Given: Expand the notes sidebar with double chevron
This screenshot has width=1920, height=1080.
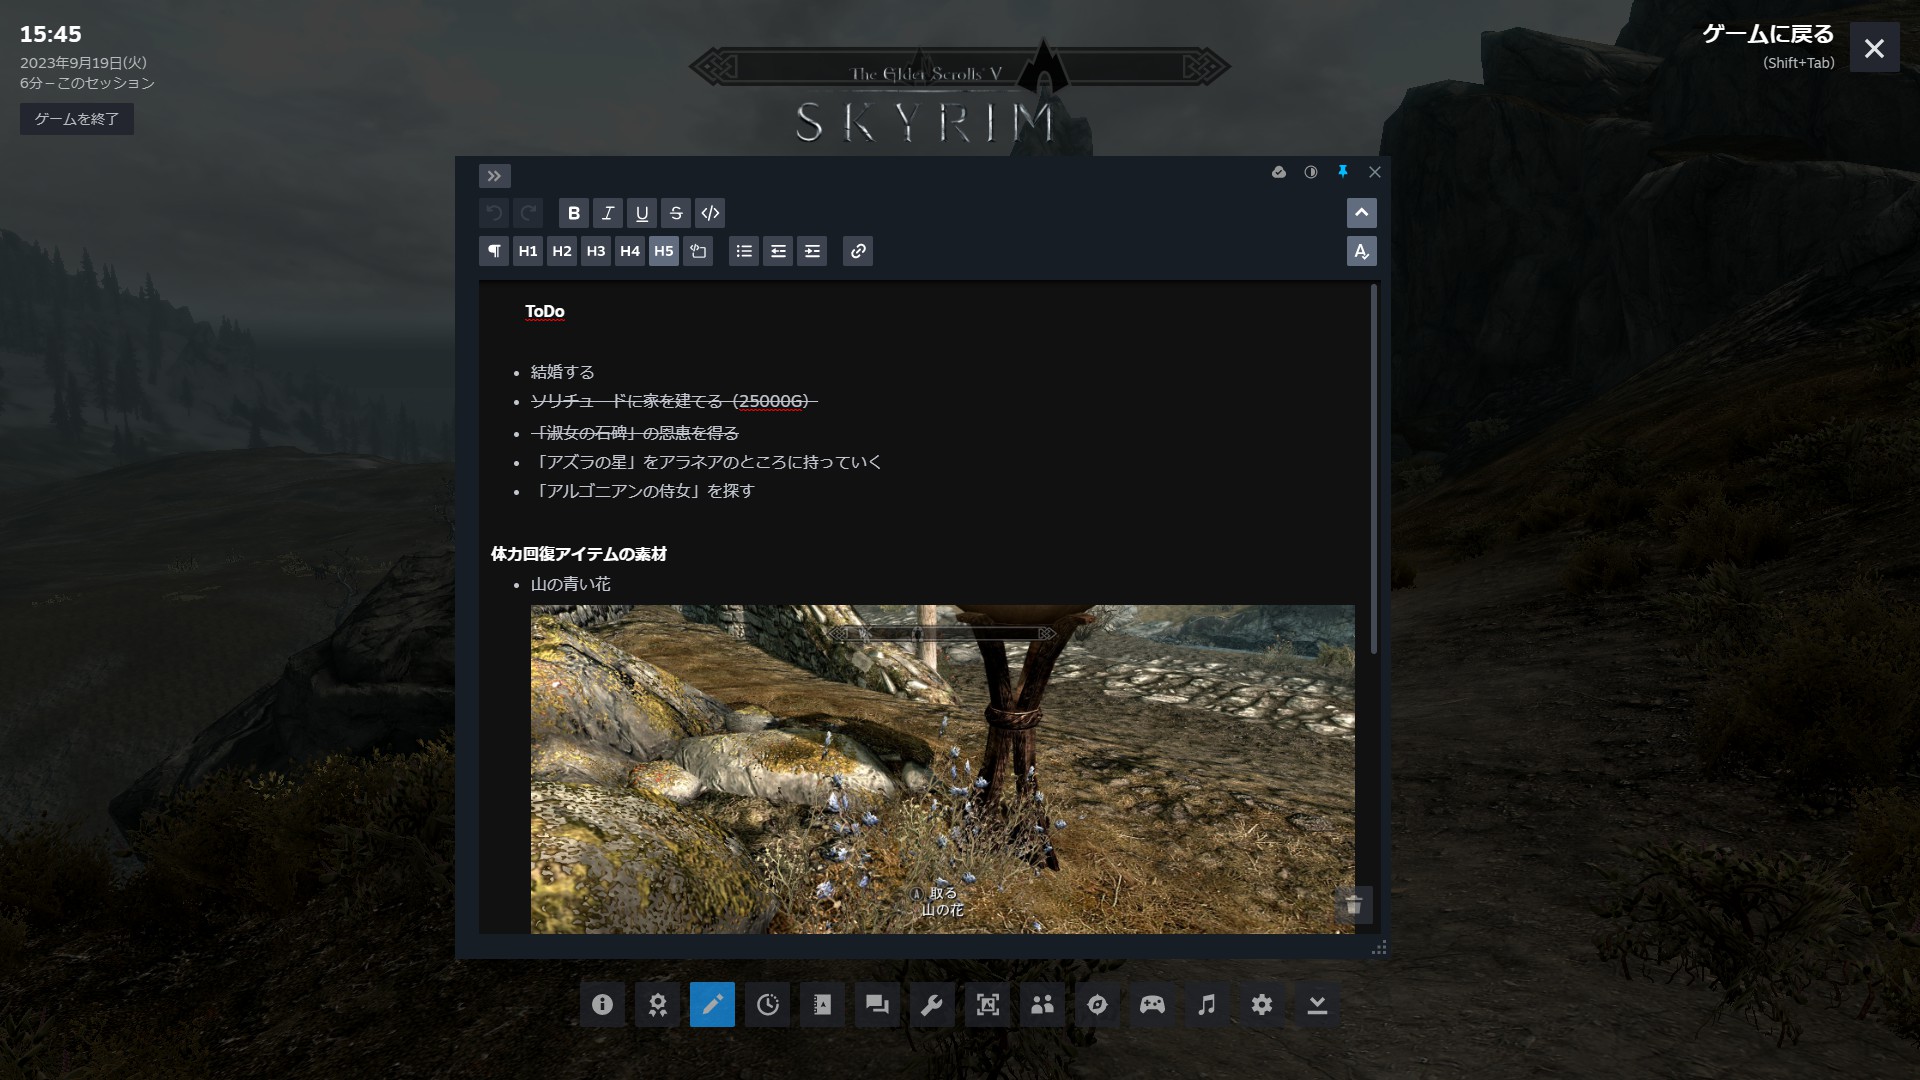Looking at the screenshot, I should coord(494,176).
